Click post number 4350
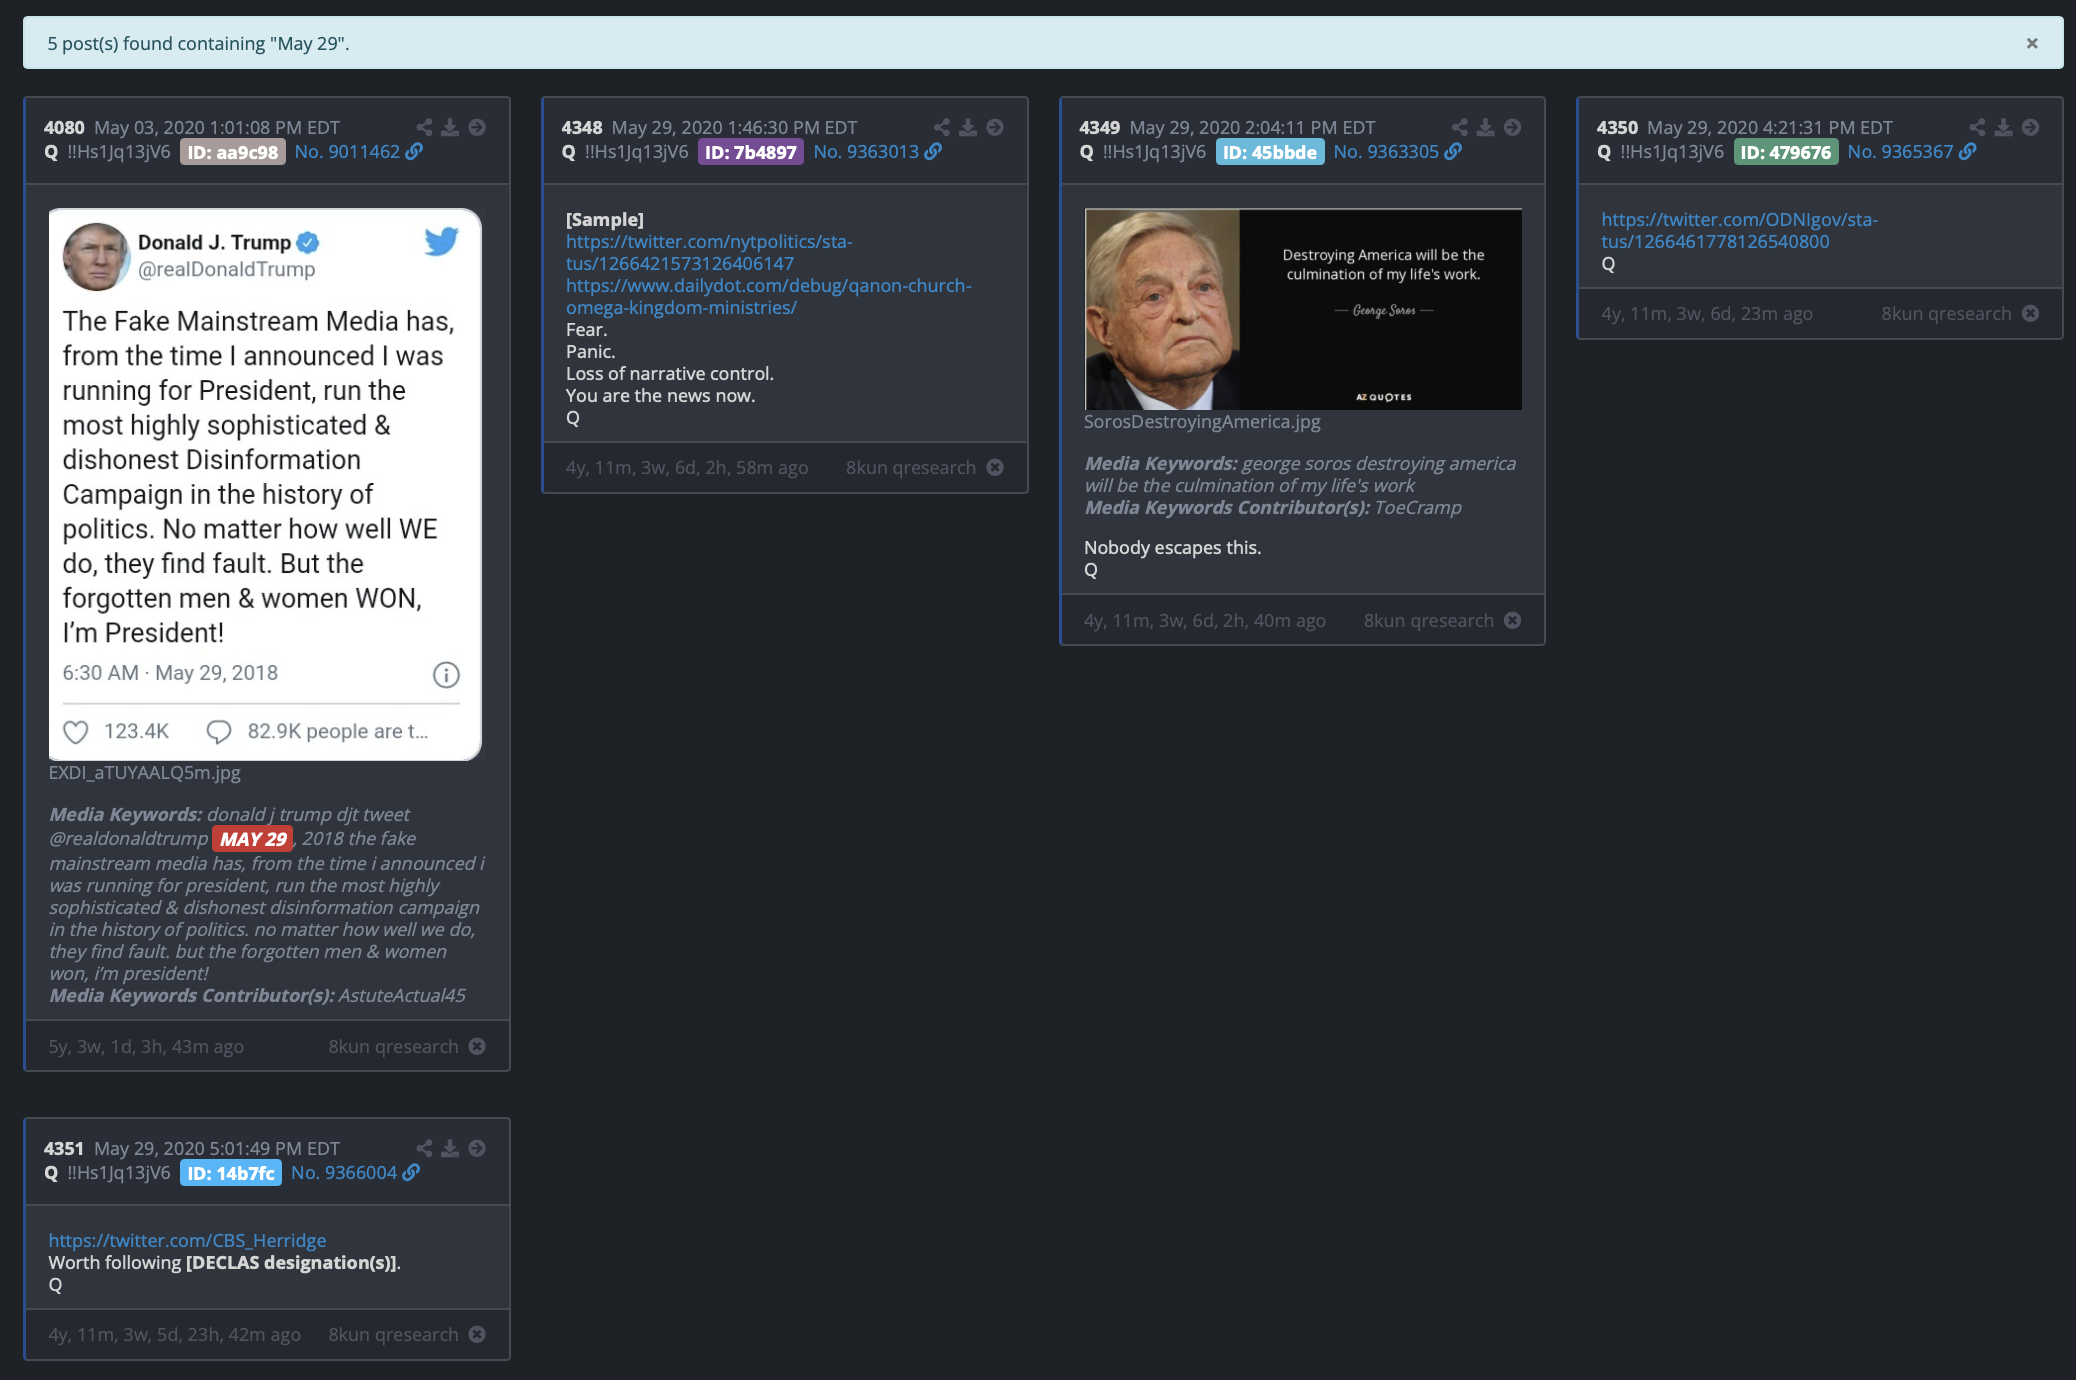2076x1380 pixels. [x=1617, y=127]
